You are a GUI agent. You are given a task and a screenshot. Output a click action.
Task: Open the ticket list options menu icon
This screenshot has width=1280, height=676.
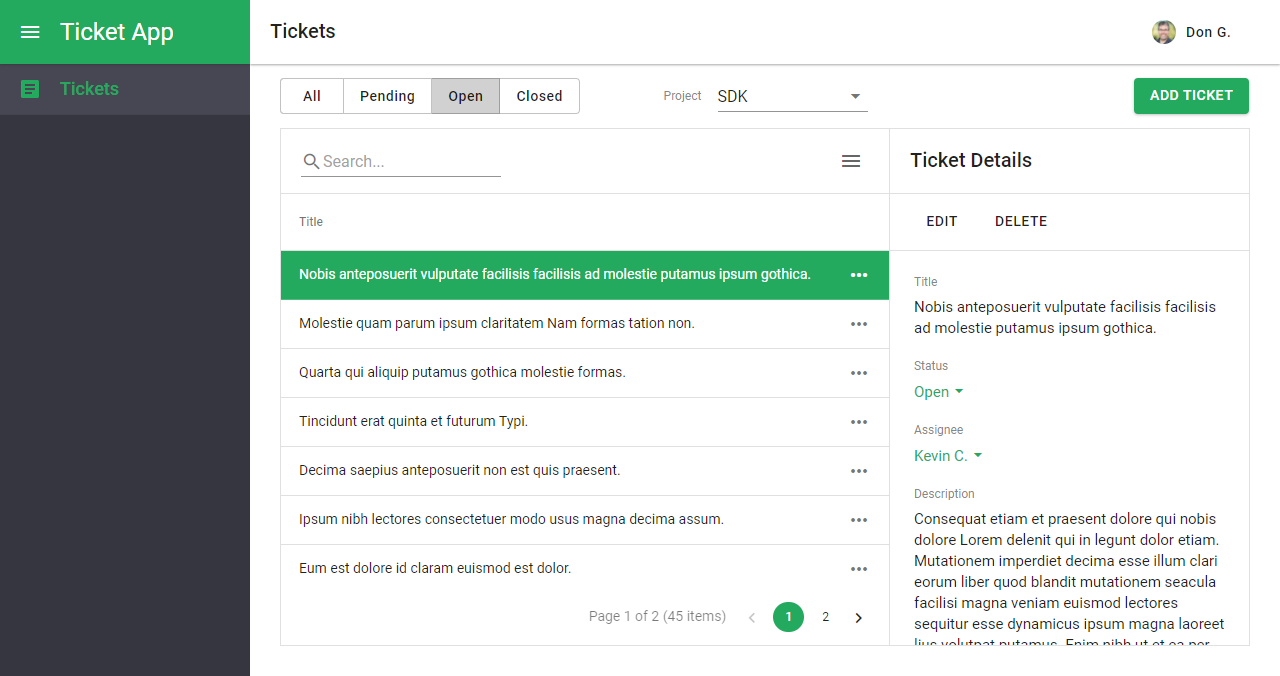click(851, 160)
